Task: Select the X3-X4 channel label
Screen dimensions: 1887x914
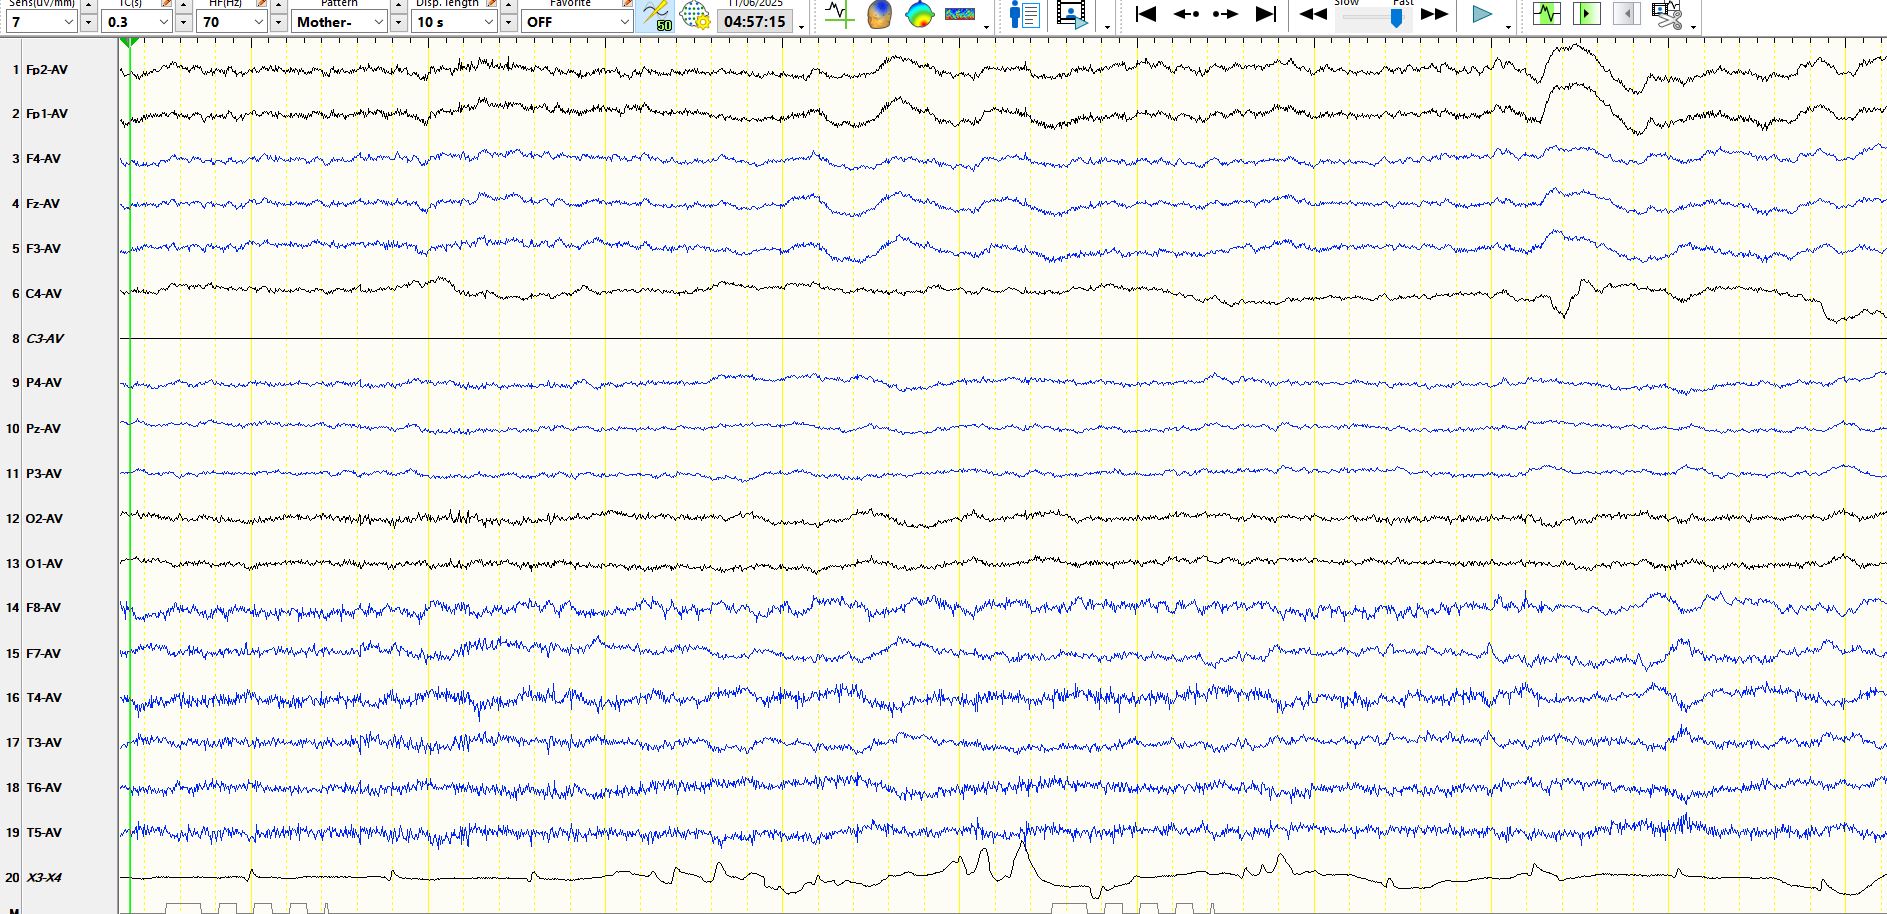Action: pos(44,878)
